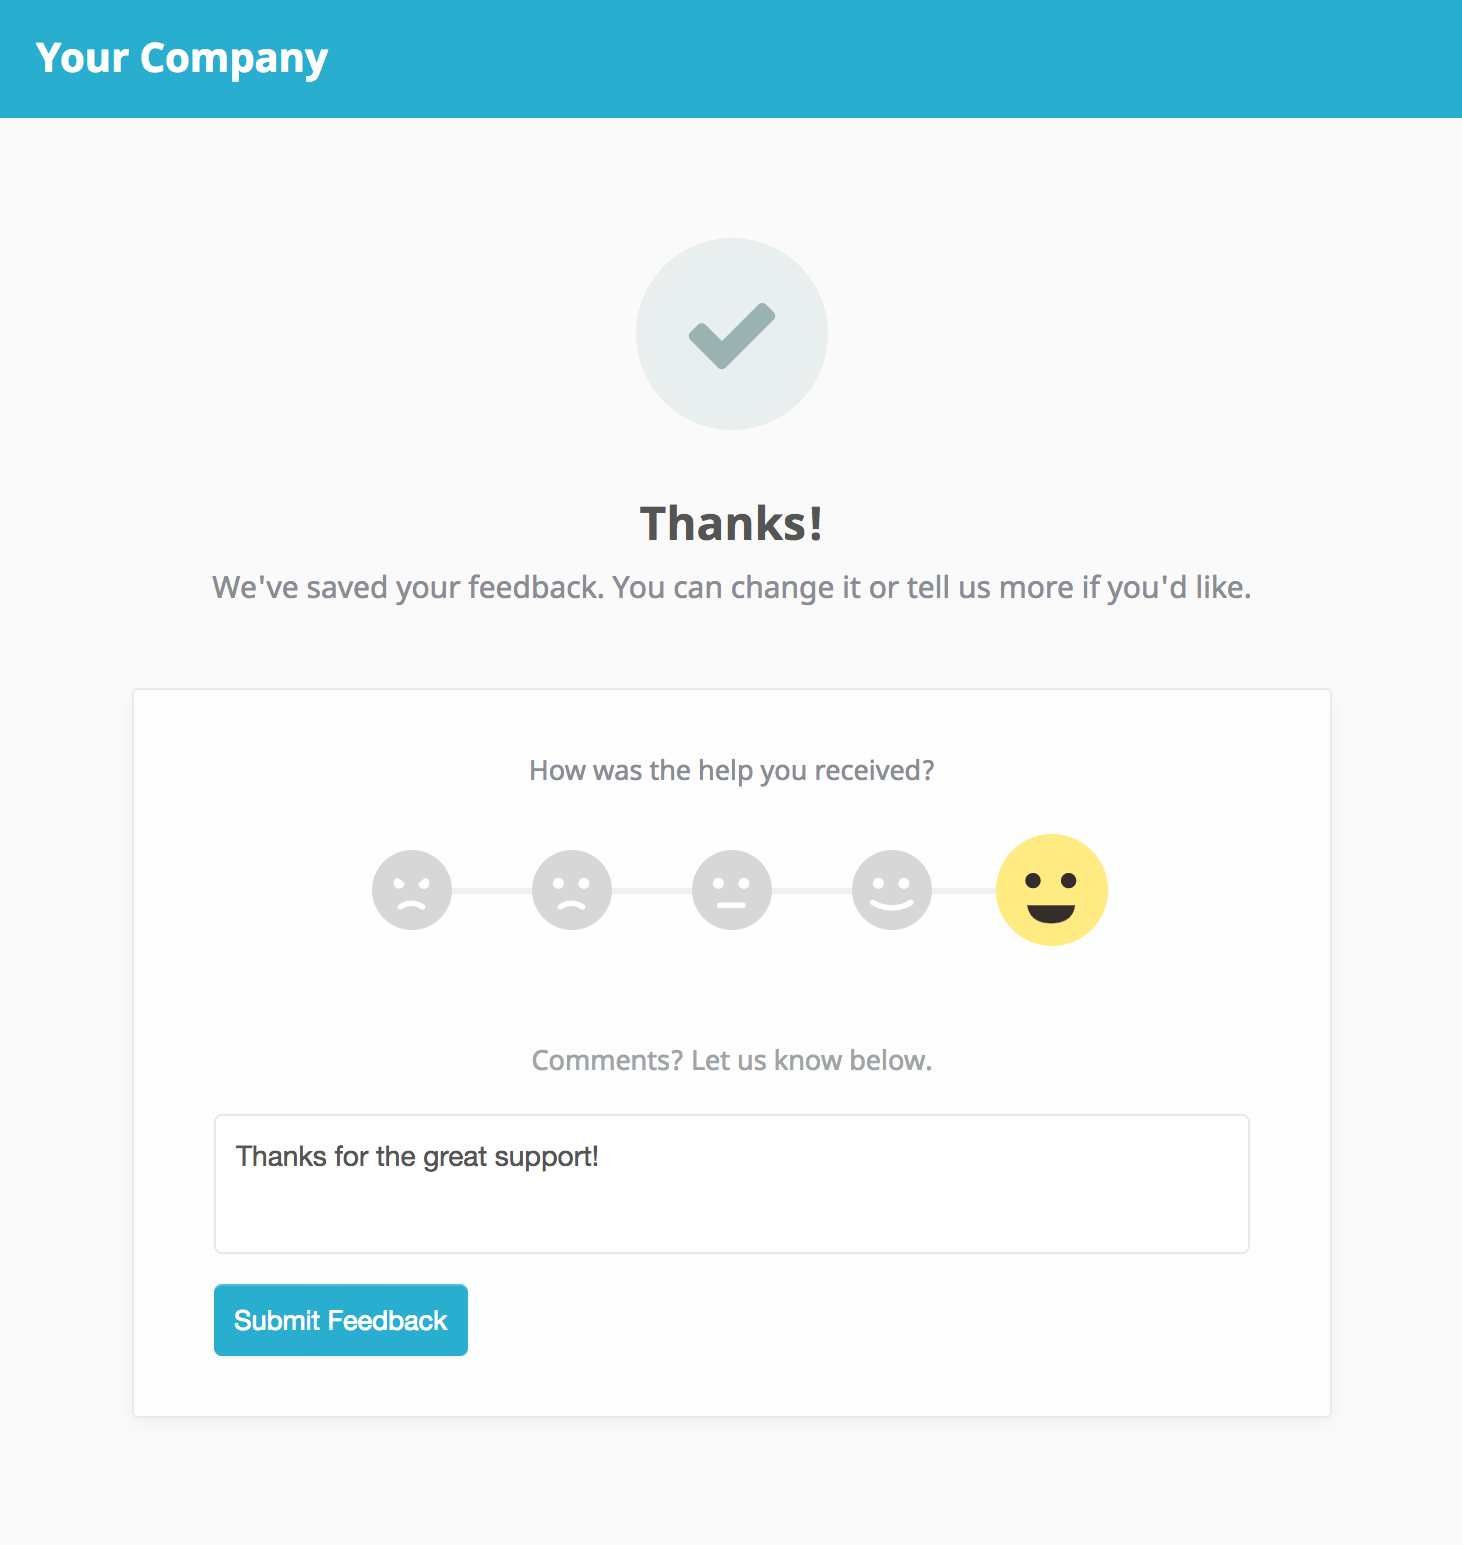The height and width of the screenshot is (1545, 1462).
Task: Click the Thanks! heading
Action: pyautogui.click(x=732, y=523)
